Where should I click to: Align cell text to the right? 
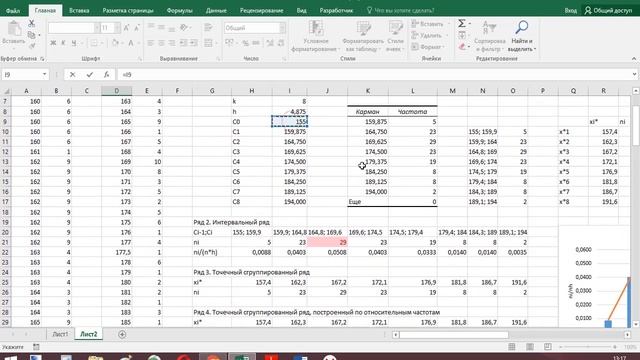(x=172, y=43)
